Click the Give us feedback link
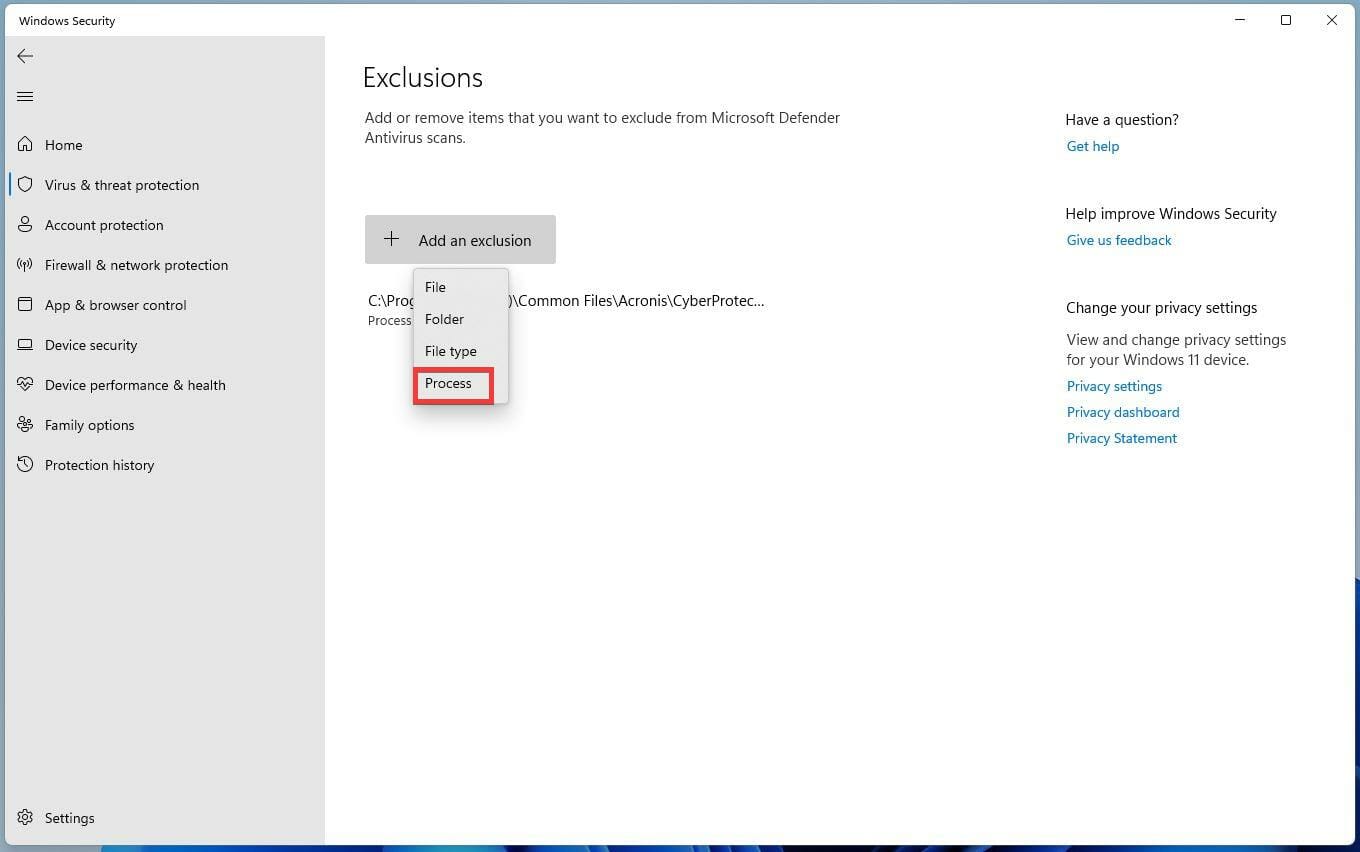 click(1118, 240)
